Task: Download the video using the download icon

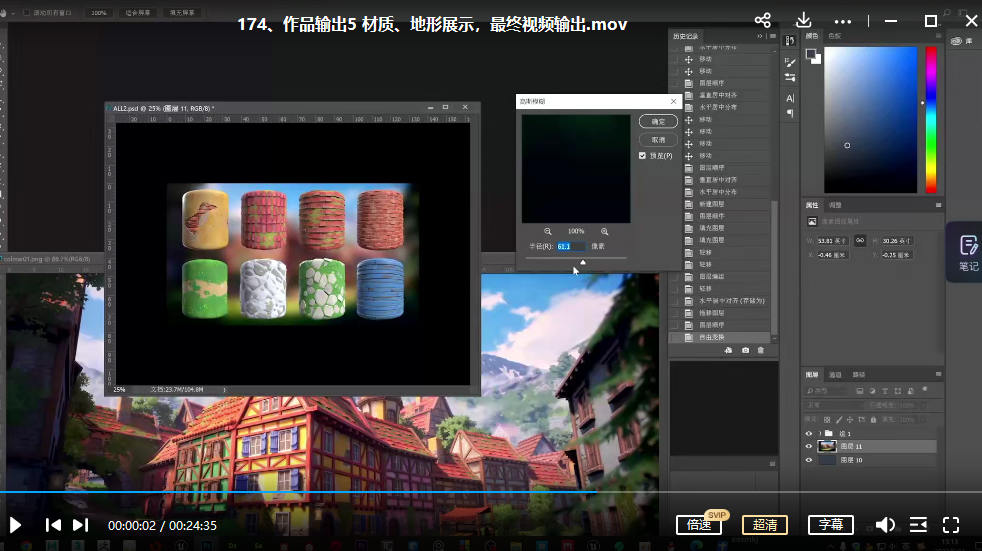Action: pyautogui.click(x=804, y=21)
